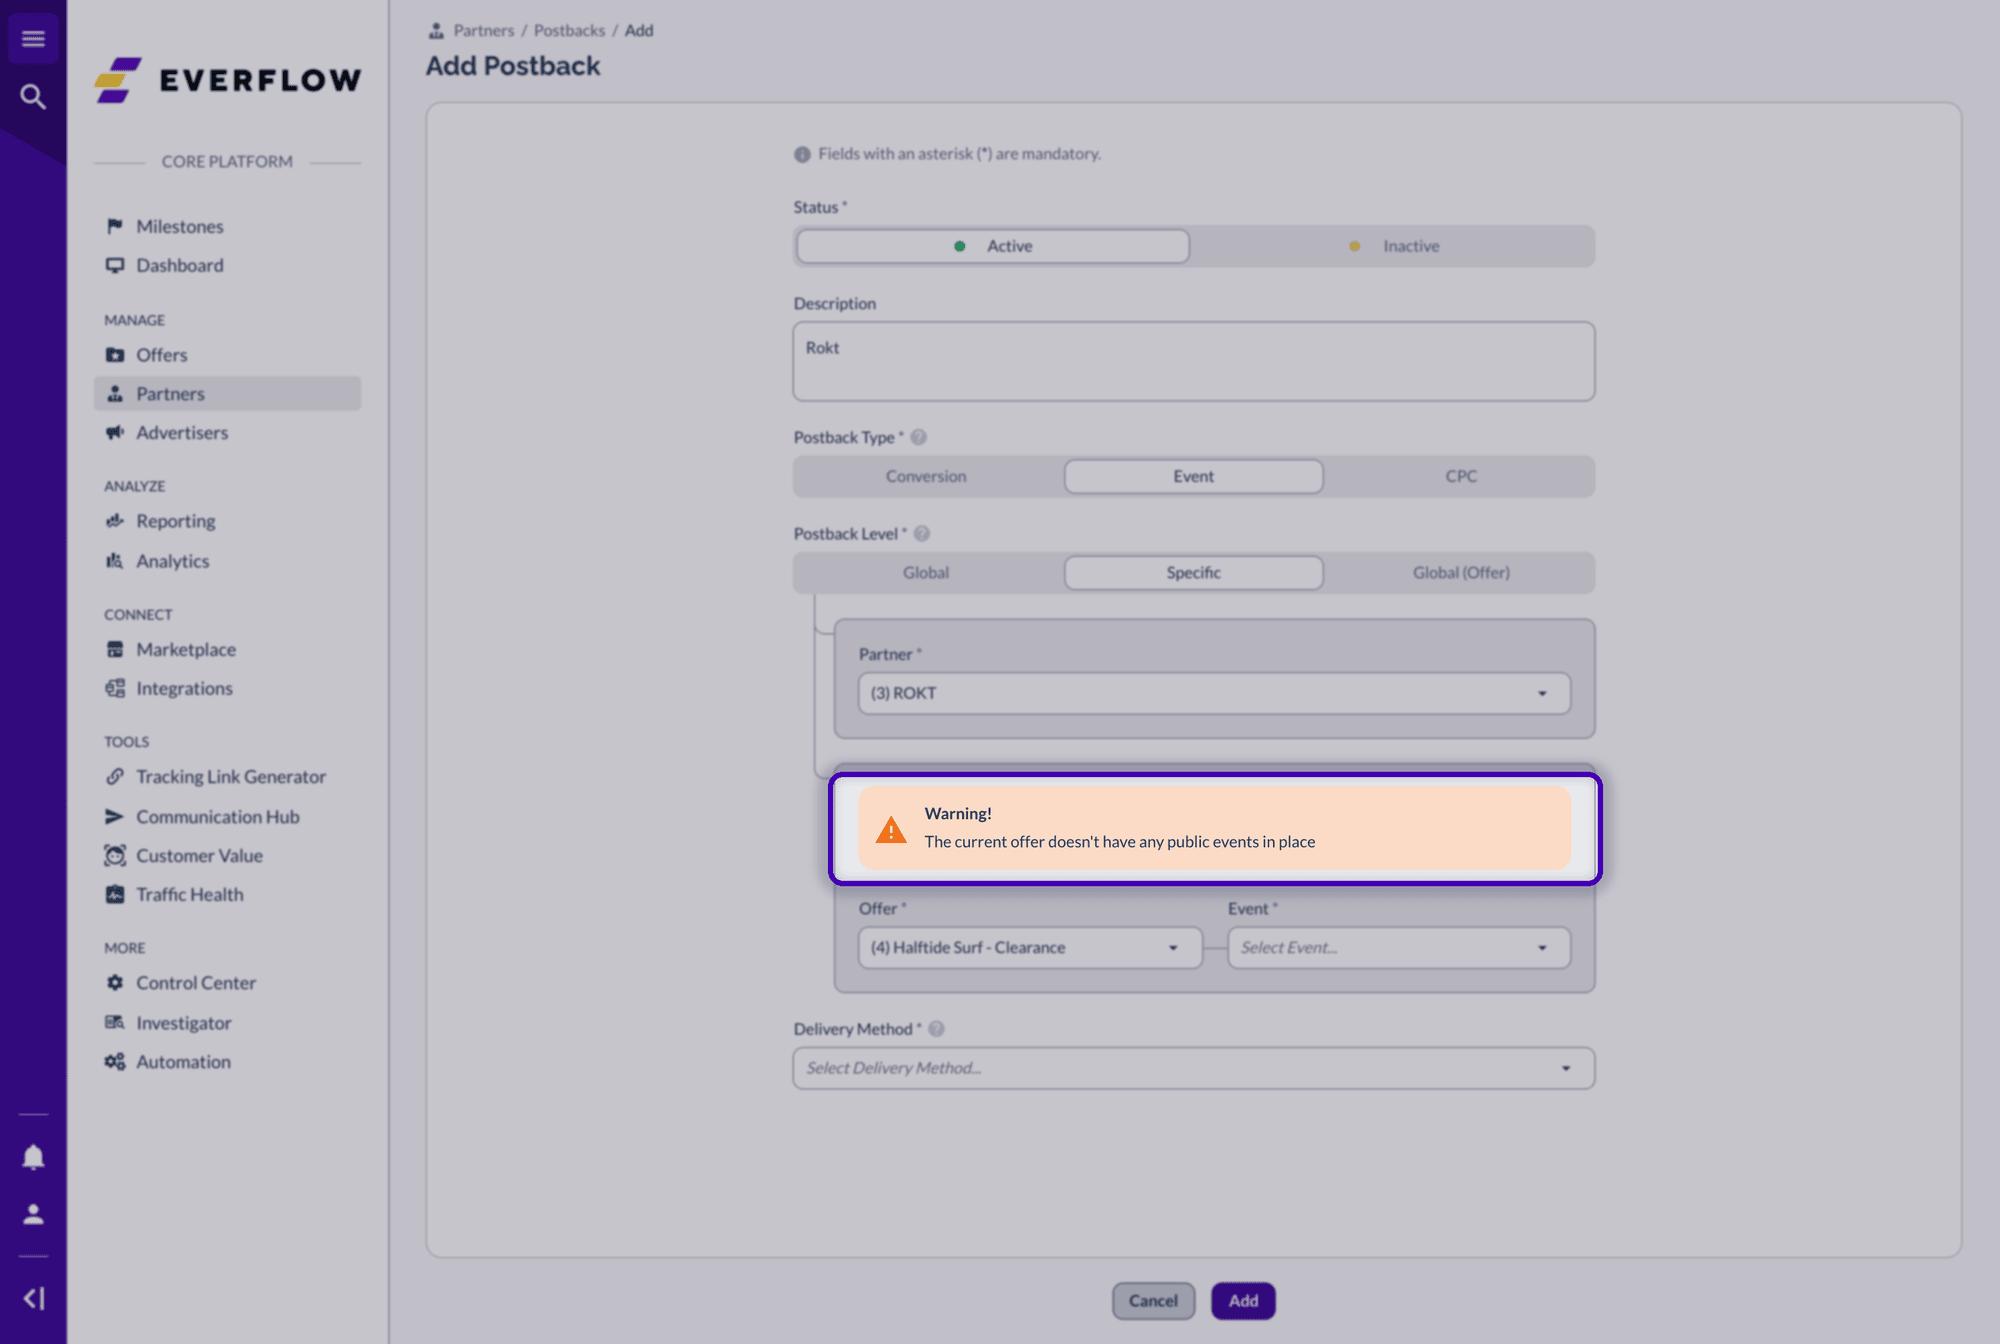Select Global (Offer) postback level
Viewport: 2000px width, 1344px height.
pyautogui.click(x=1460, y=573)
